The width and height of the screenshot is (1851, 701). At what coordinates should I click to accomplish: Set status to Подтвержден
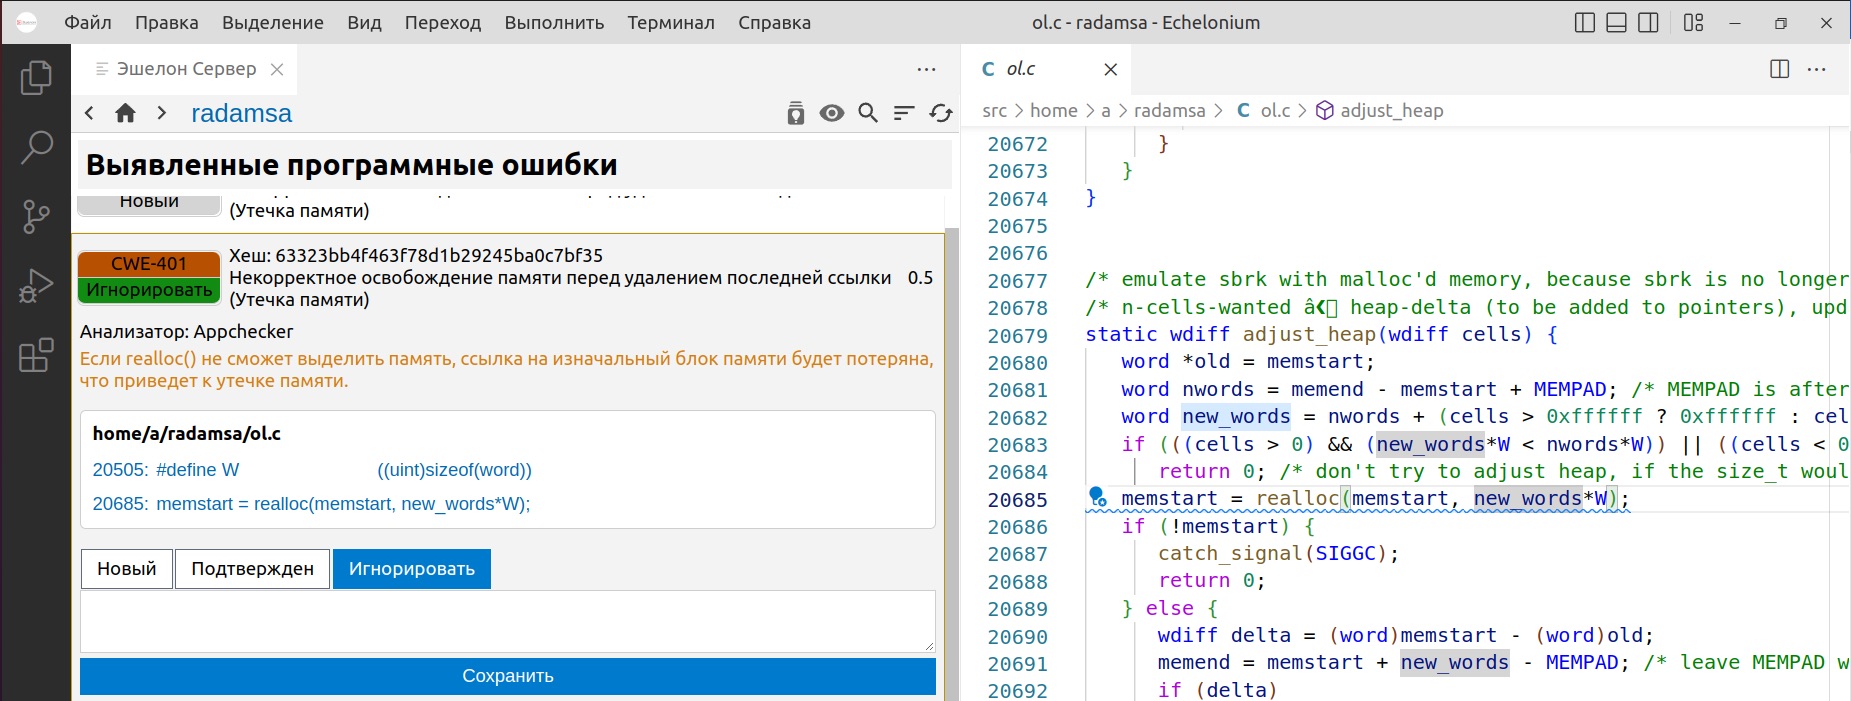252,569
